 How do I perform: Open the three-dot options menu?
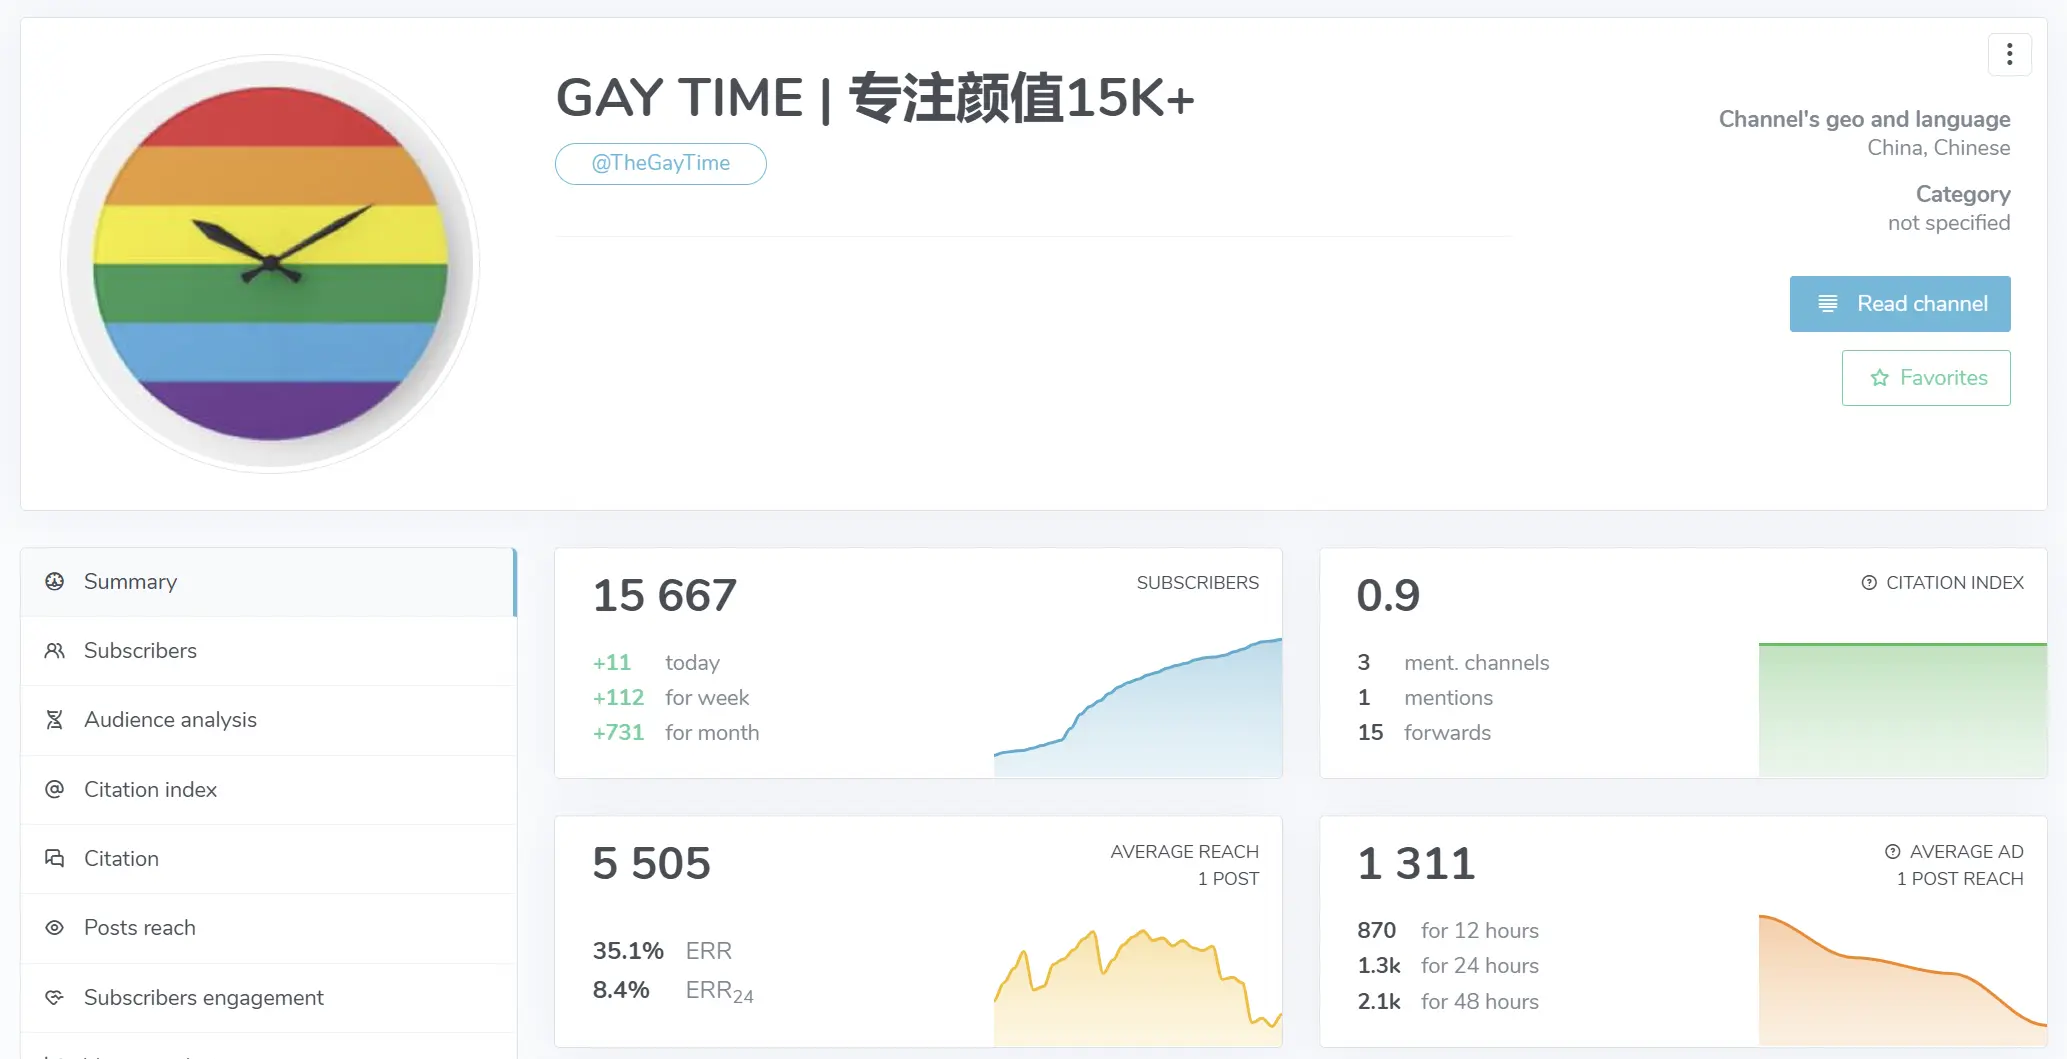[2010, 54]
